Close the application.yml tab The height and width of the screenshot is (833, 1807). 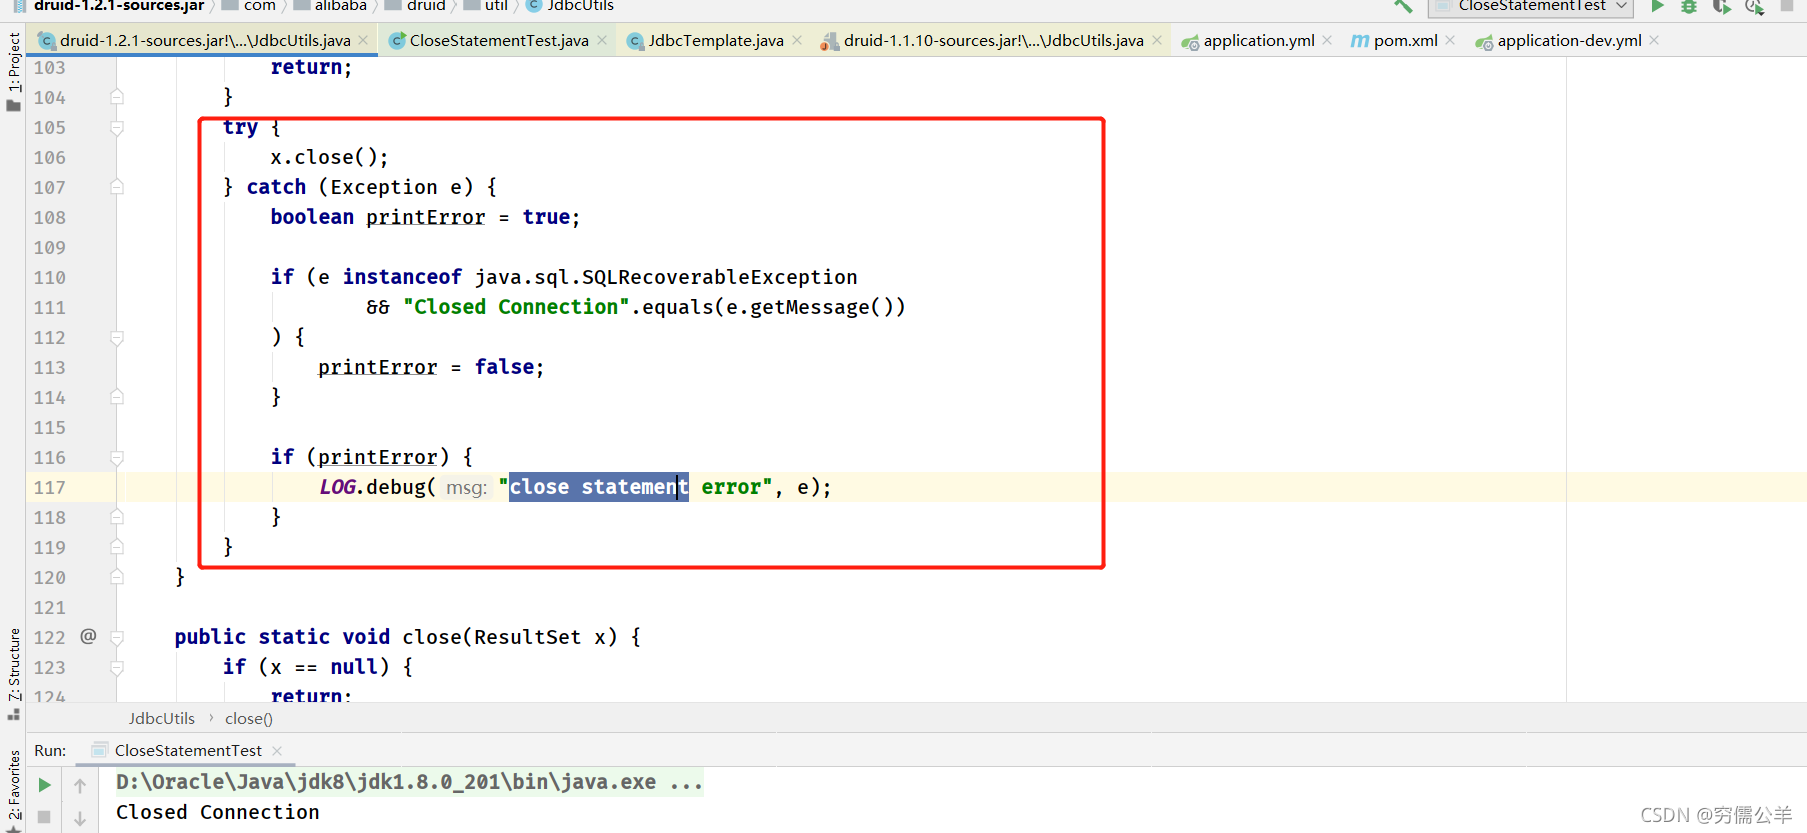tap(1327, 40)
